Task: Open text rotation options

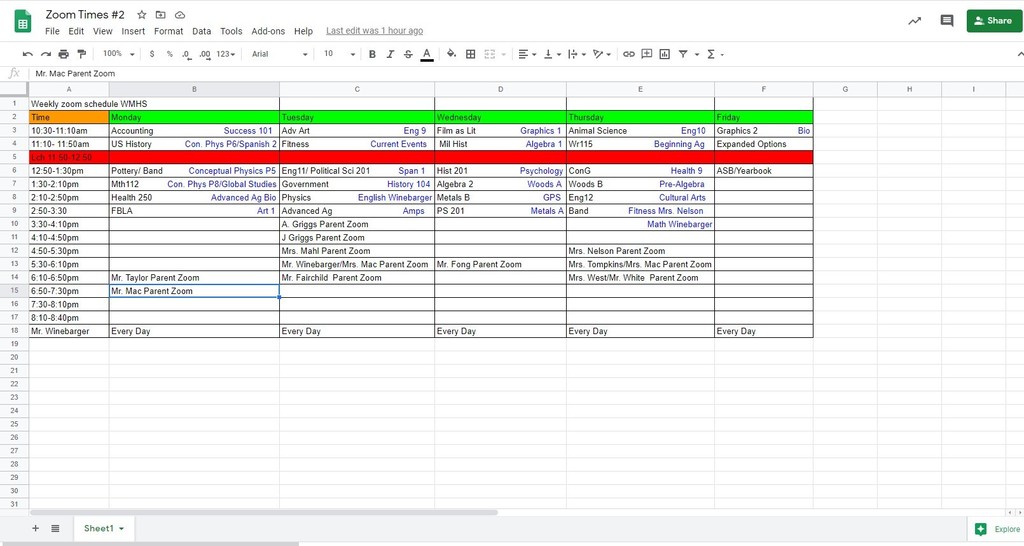Action: pyautogui.click(x=601, y=54)
